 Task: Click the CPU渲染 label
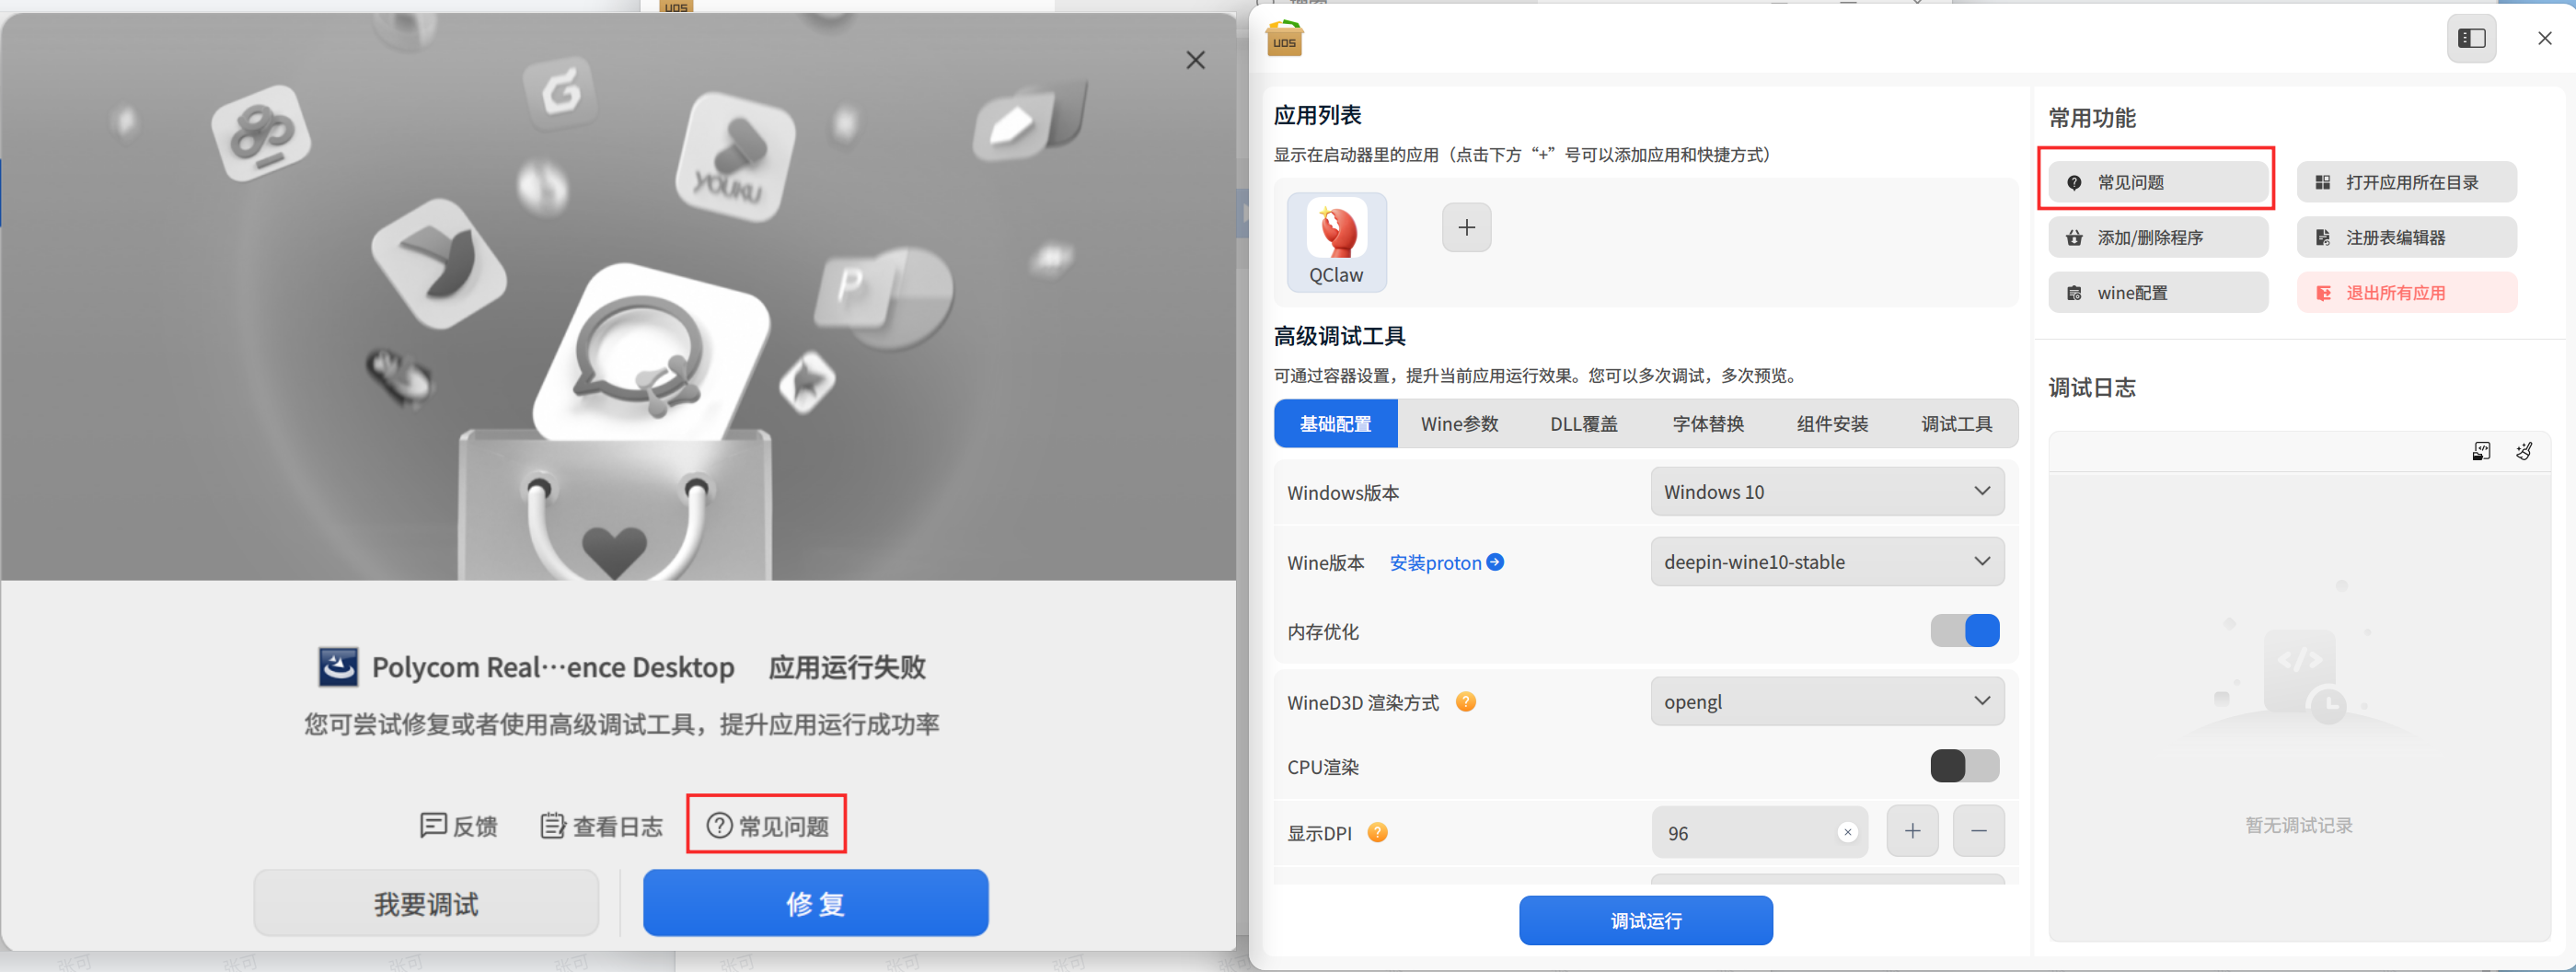pyautogui.click(x=1323, y=768)
